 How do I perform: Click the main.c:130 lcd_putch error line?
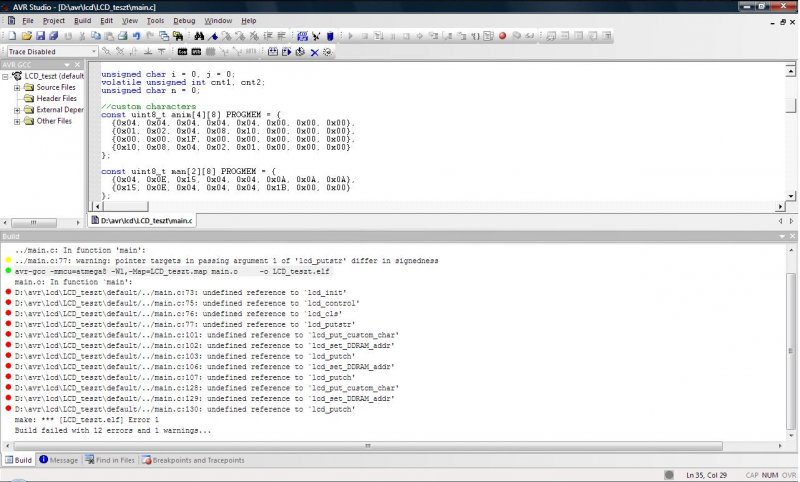tap(185, 410)
